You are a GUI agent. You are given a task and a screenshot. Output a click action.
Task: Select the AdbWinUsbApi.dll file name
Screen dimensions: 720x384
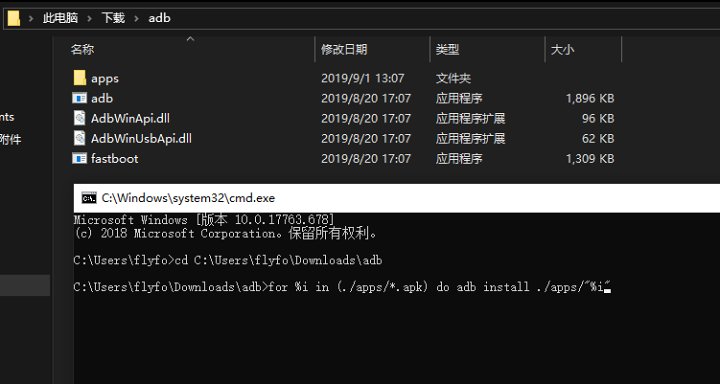click(x=141, y=138)
